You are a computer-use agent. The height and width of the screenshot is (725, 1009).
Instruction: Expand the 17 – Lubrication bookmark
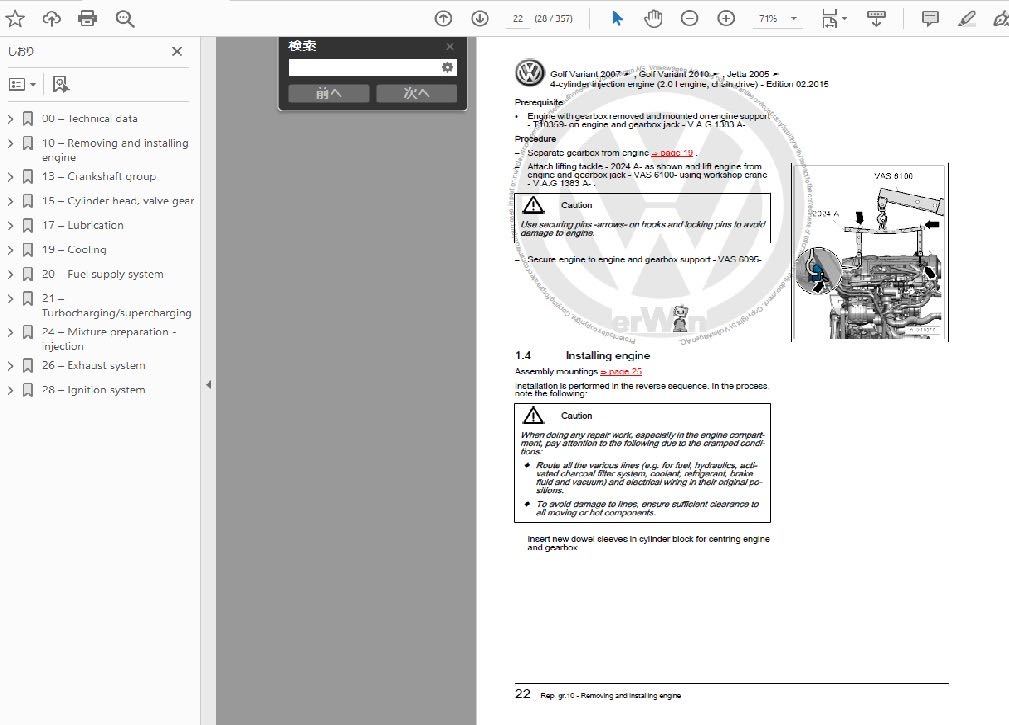coord(10,225)
